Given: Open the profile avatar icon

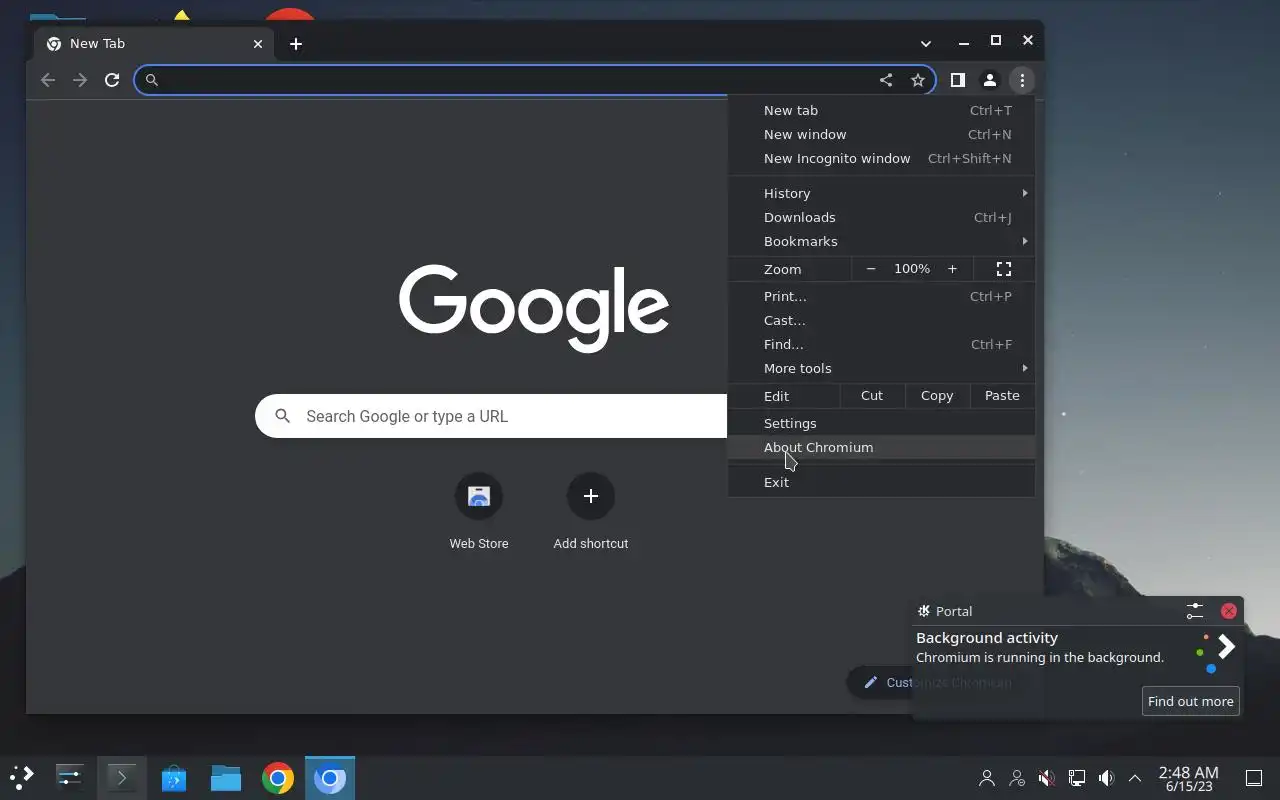Looking at the screenshot, I should click(989, 80).
